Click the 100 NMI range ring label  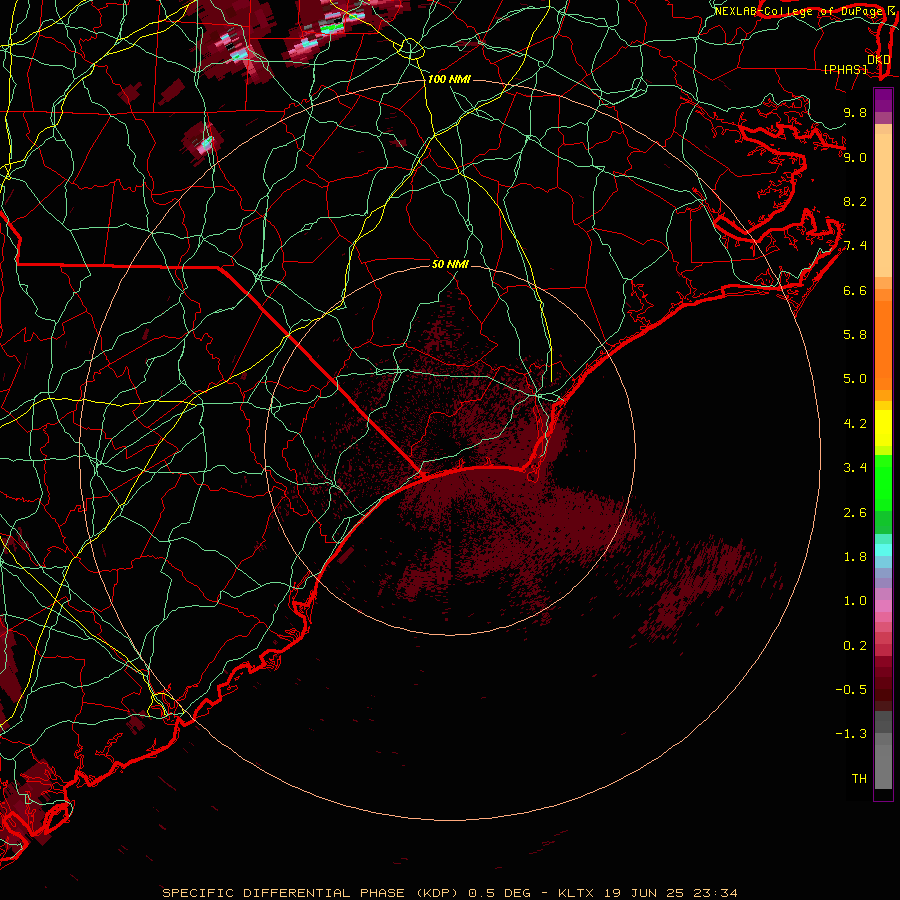point(449,79)
